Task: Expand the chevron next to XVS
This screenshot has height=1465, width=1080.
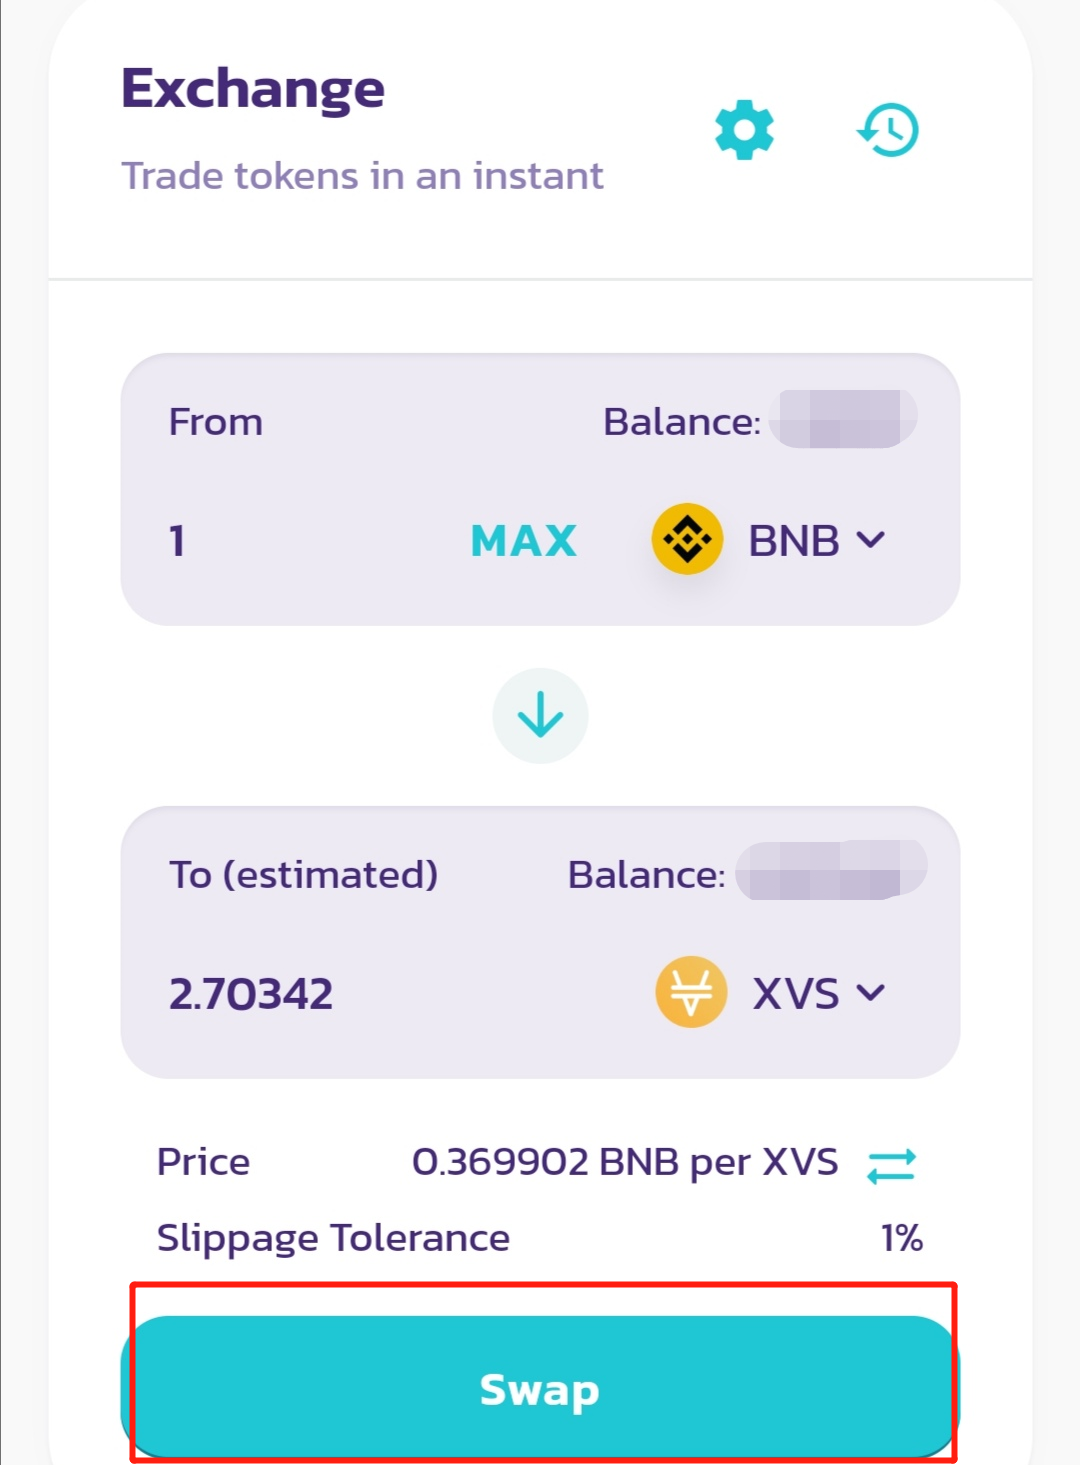Action: pyautogui.click(x=871, y=993)
